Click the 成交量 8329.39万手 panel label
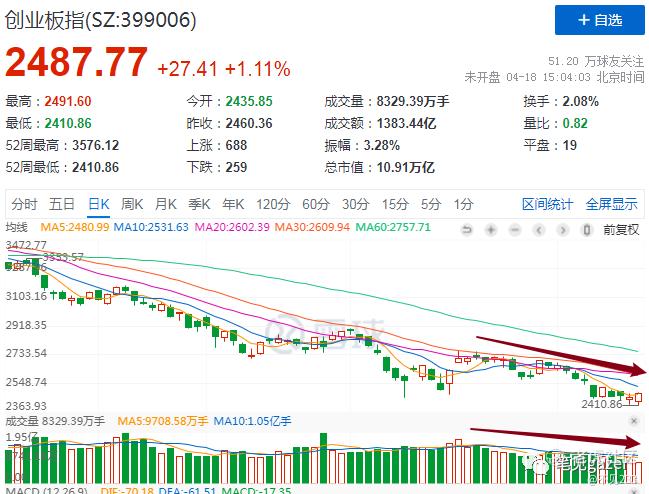The width and height of the screenshot is (649, 494). pos(55,421)
